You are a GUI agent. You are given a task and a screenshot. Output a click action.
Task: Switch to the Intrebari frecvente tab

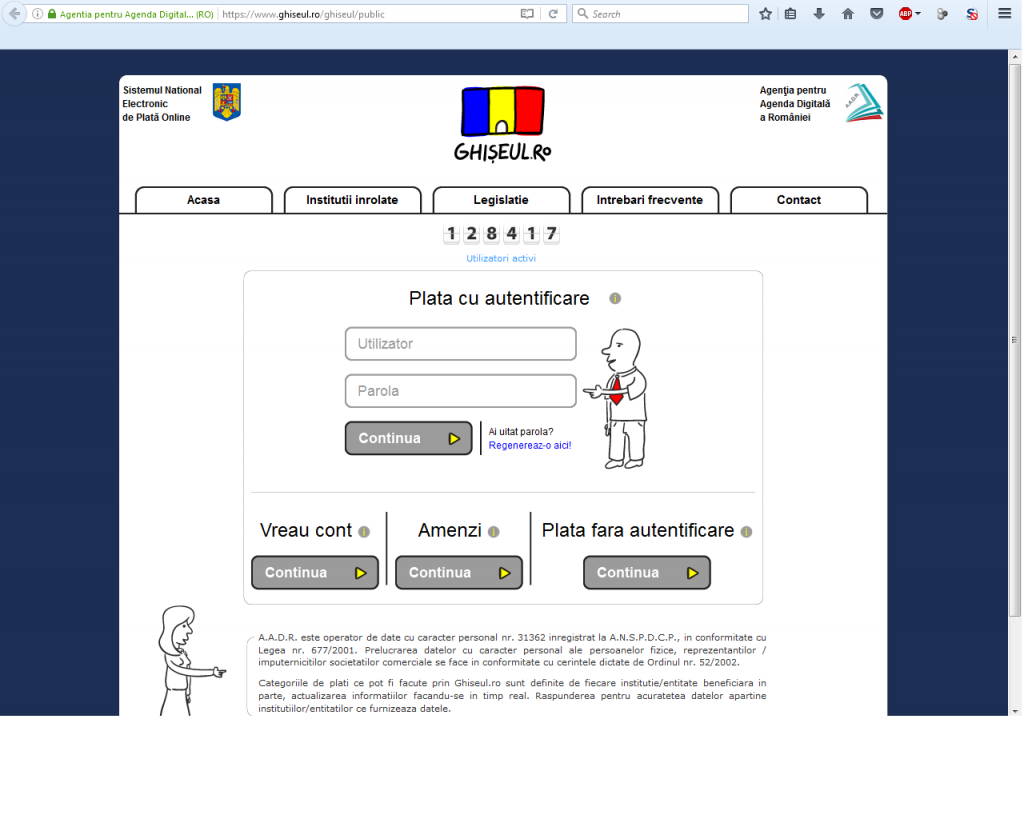pyautogui.click(x=649, y=200)
